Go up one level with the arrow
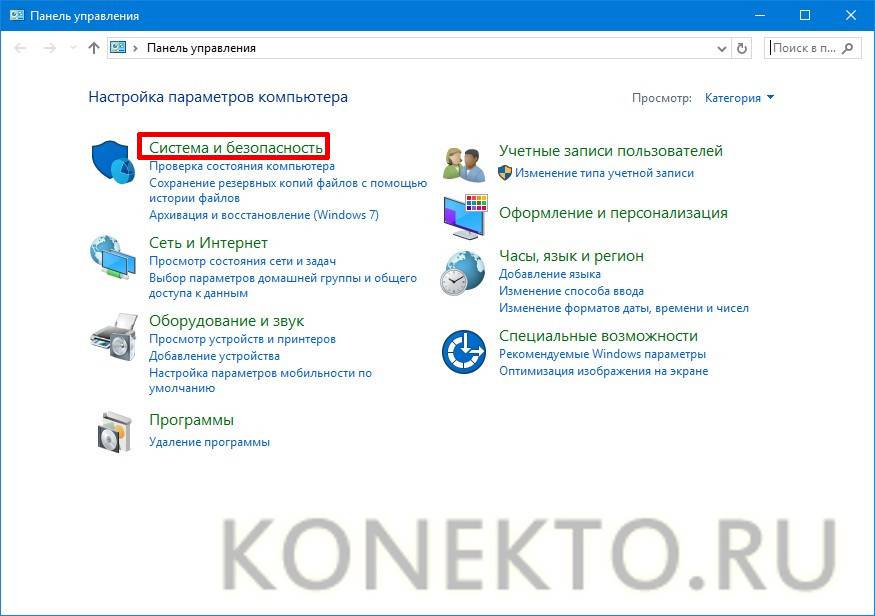 [94, 49]
